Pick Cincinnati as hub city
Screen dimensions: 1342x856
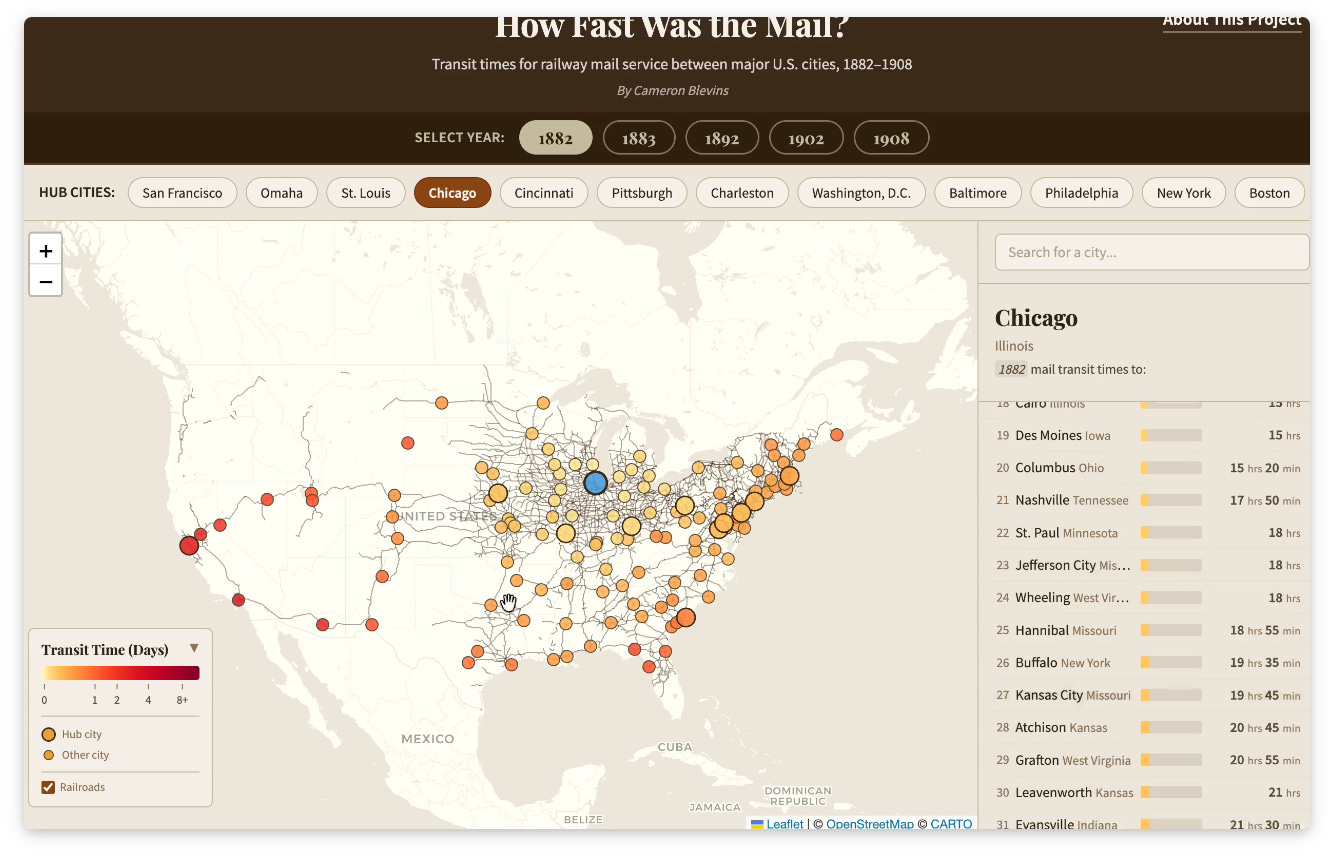(544, 193)
